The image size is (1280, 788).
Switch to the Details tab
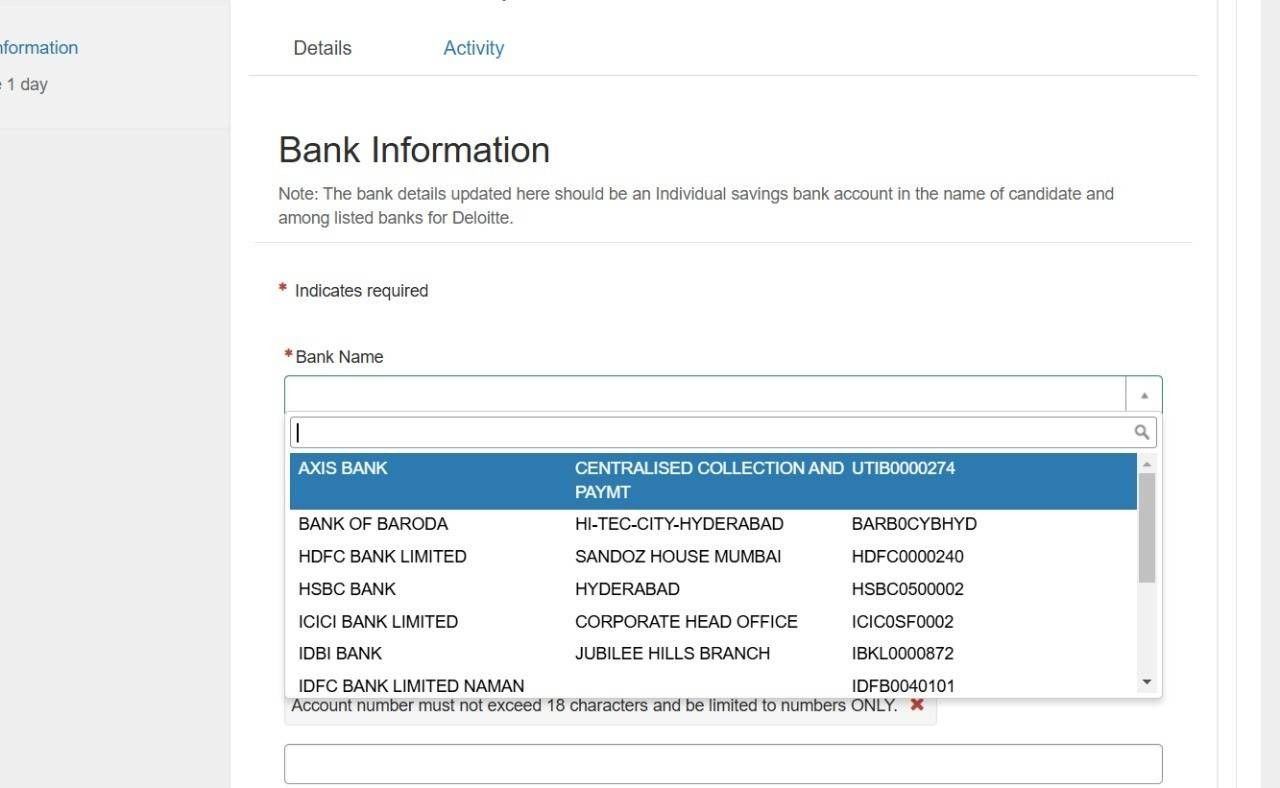(322, 47)
